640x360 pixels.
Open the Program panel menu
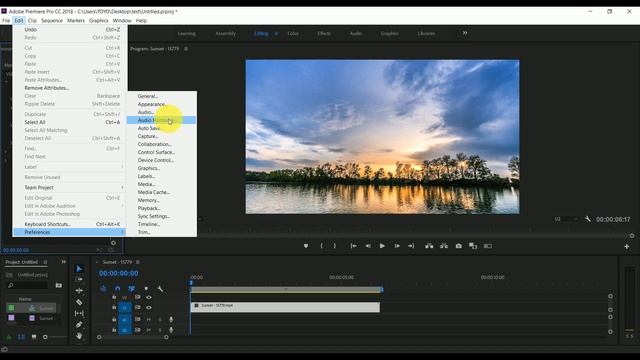coord(186,49)
